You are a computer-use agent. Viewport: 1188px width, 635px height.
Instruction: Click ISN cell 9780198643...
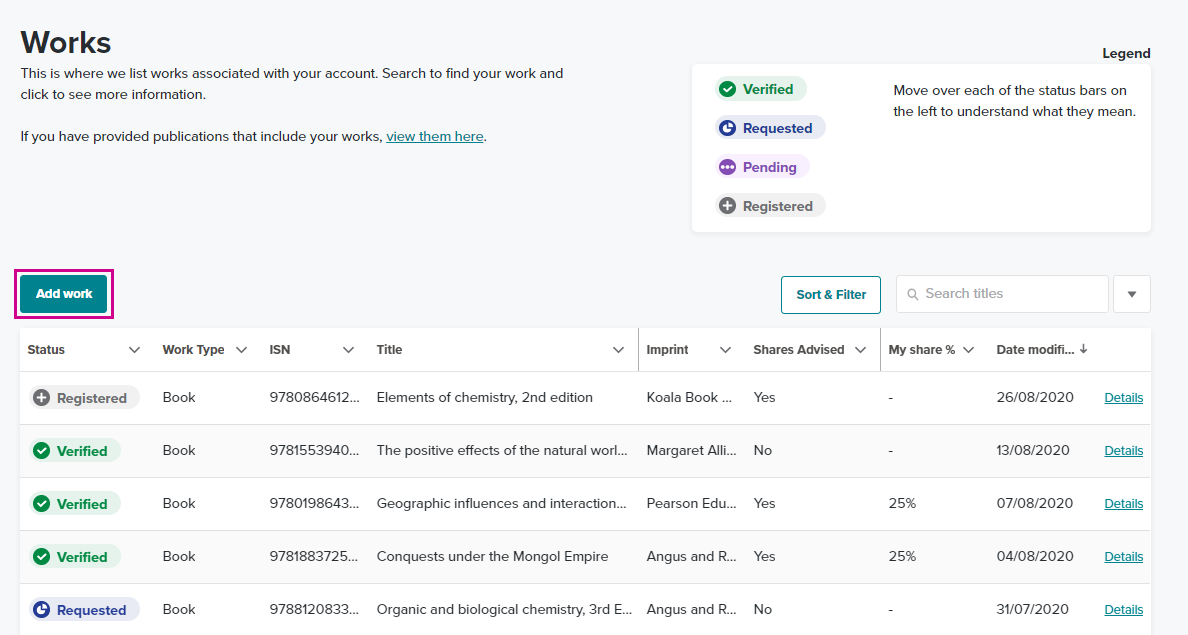coord(314,504)
